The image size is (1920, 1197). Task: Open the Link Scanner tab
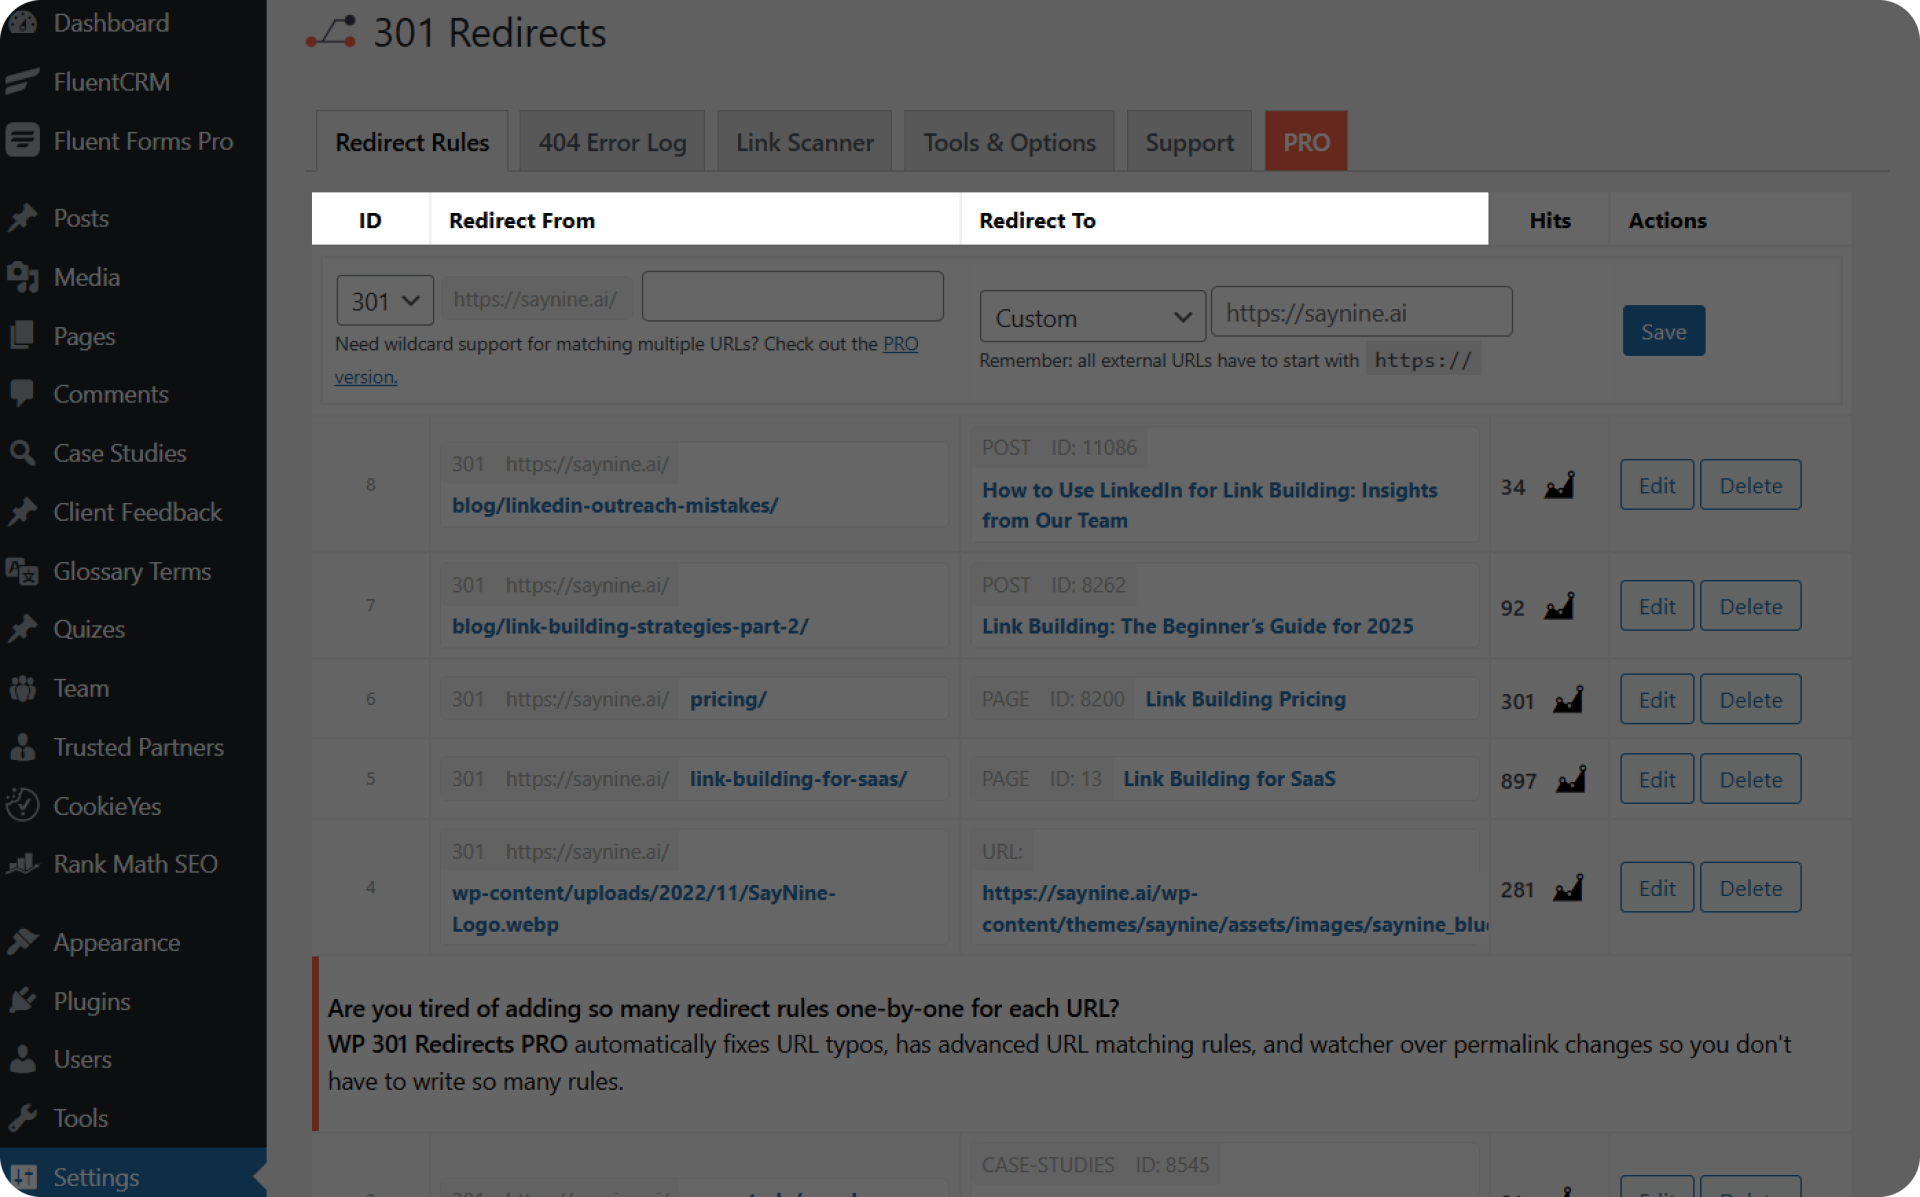point(805,142)
